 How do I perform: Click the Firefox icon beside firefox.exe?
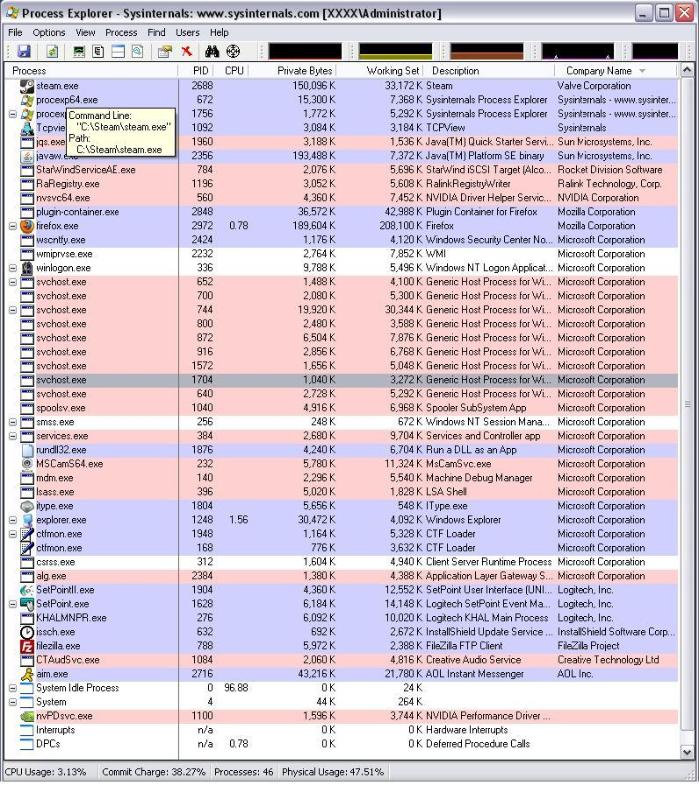pyautogui.click(x=27, y=226)
